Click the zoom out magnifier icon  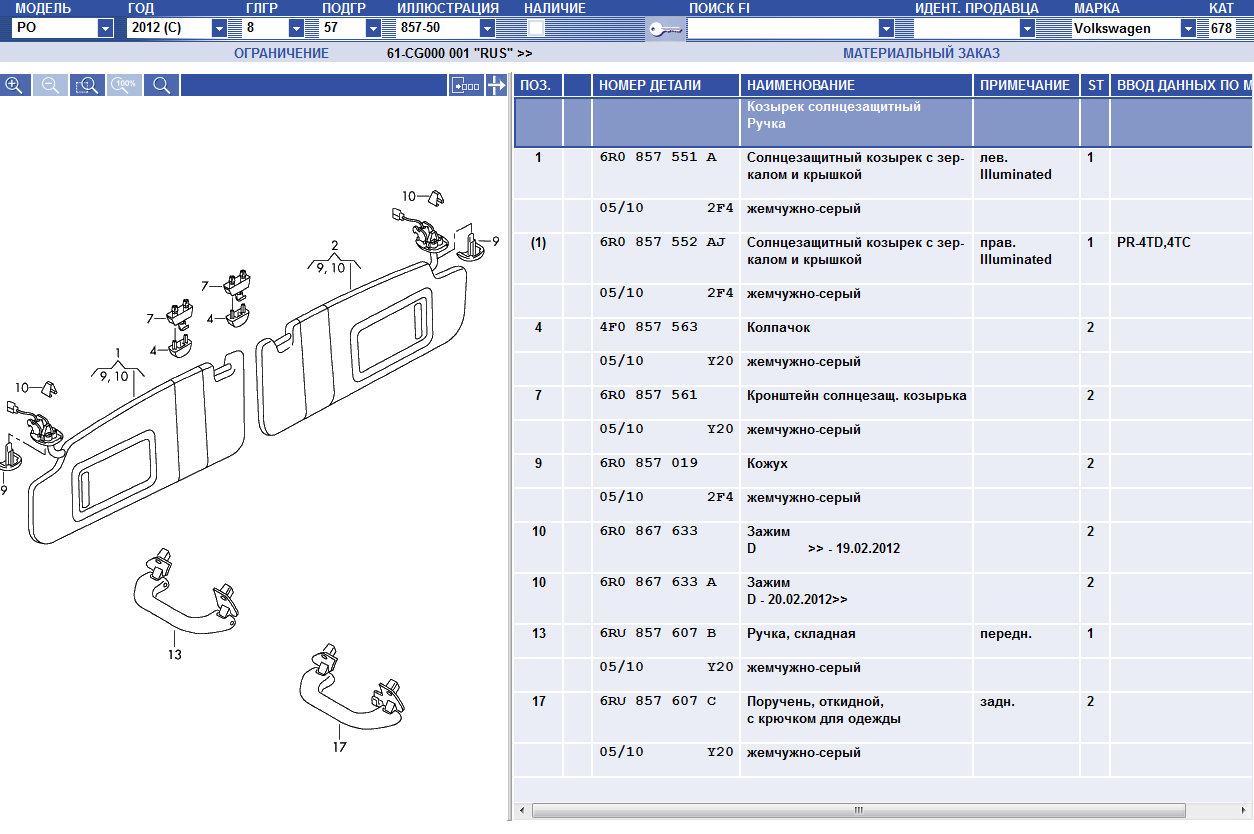pyautogui.click(x=50, y=86)
